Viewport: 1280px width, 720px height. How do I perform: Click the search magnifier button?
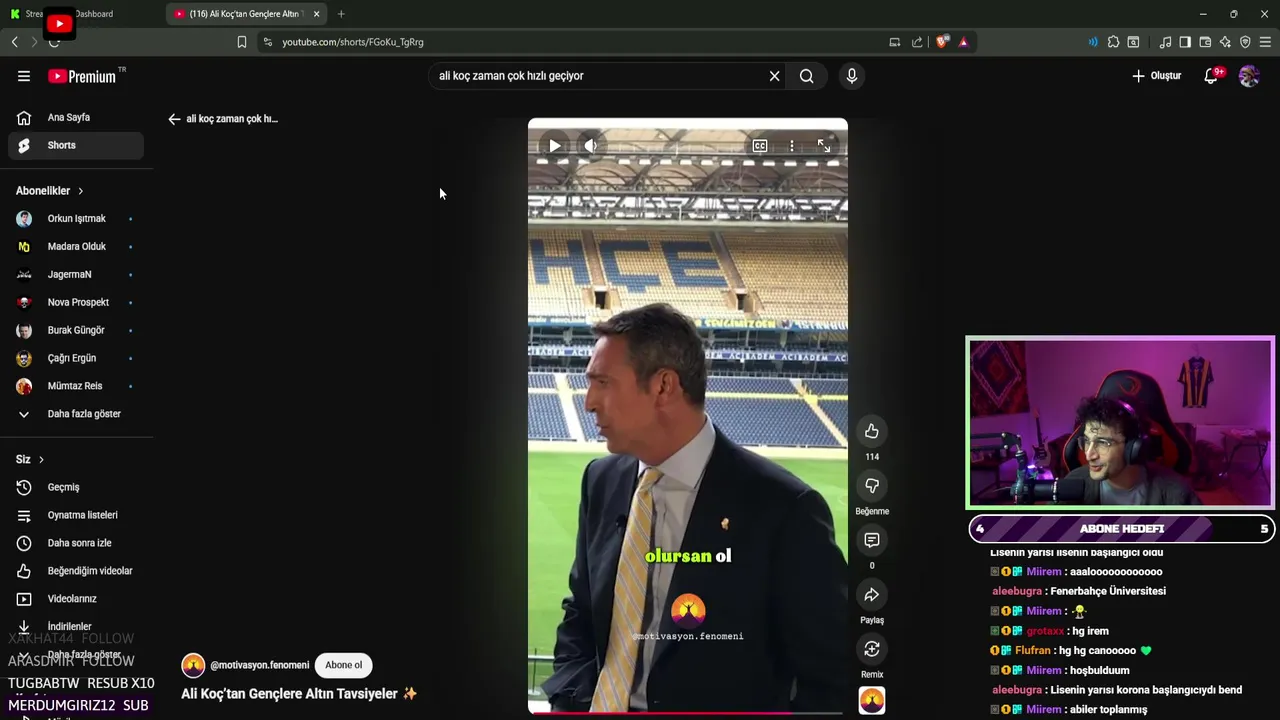pyautogui.click(x=806, y=76)
